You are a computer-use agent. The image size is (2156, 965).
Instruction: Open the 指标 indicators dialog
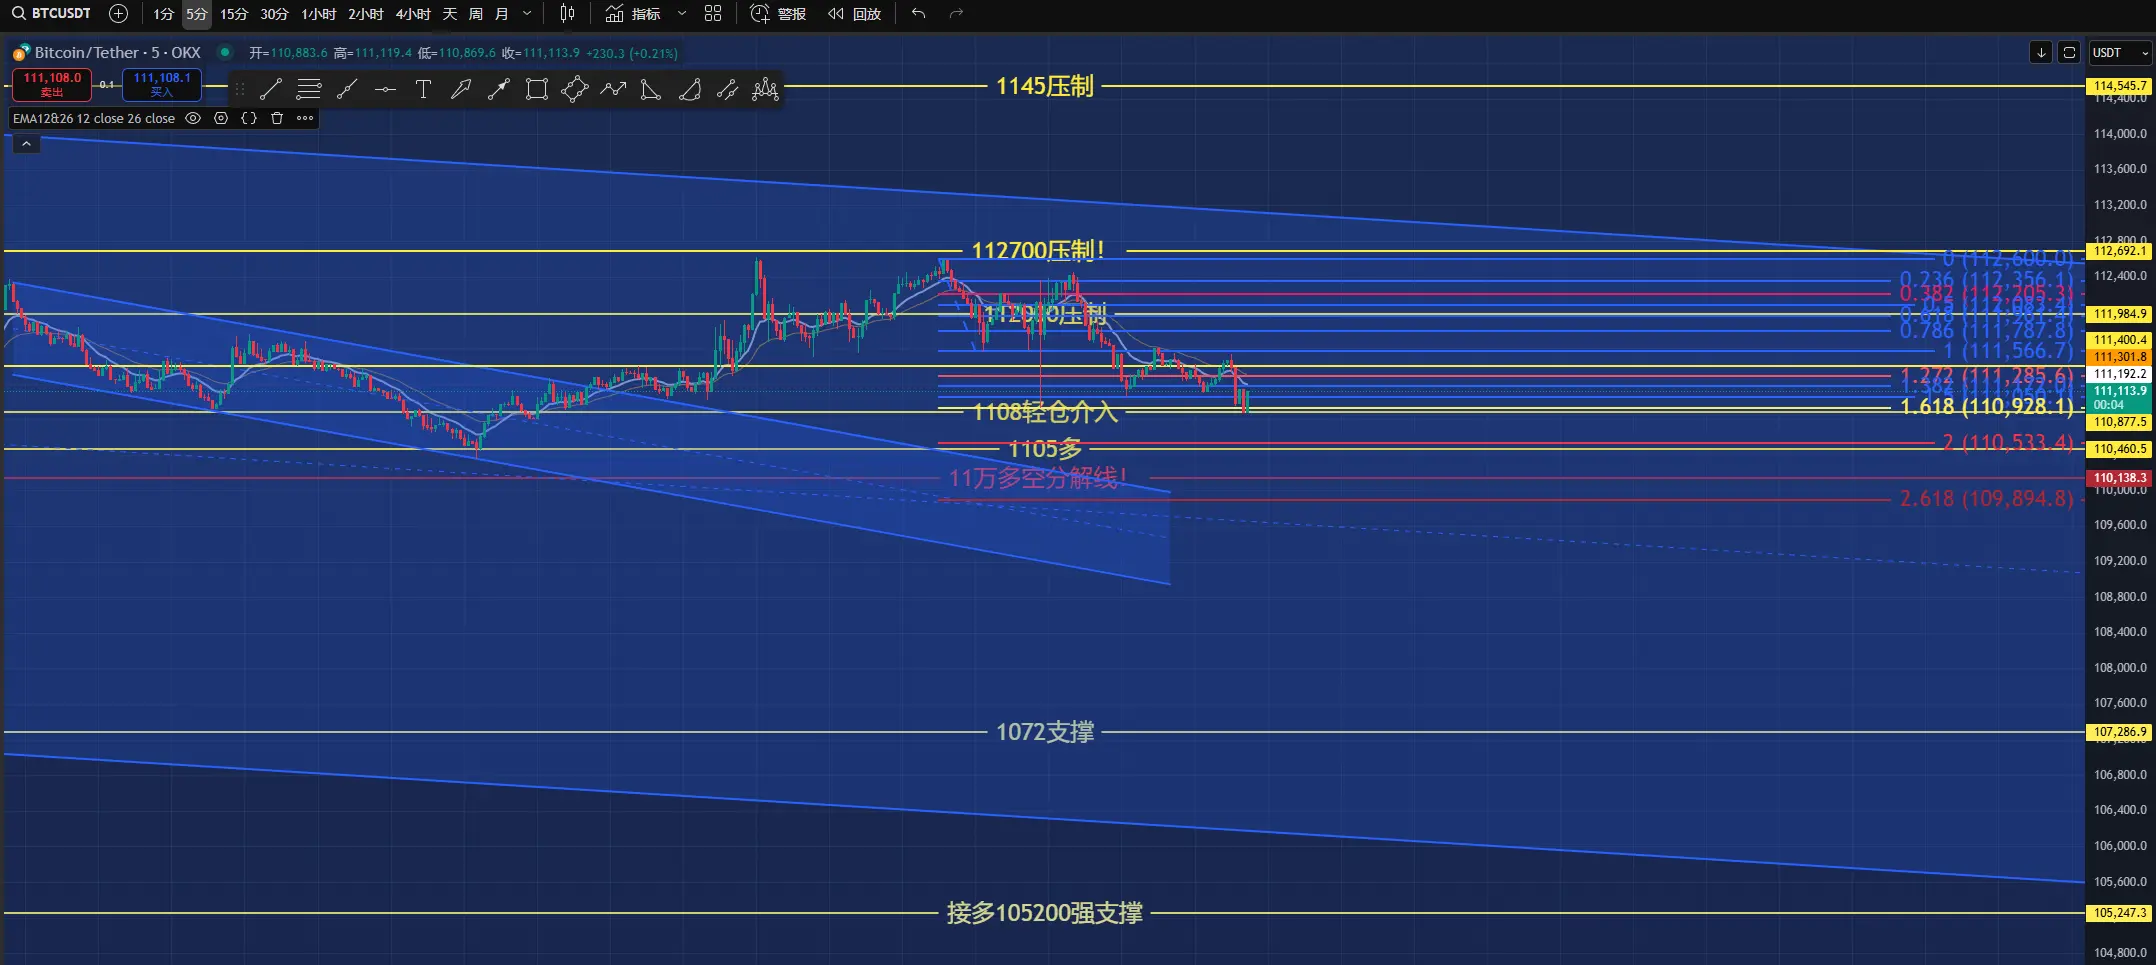(633, 14)
